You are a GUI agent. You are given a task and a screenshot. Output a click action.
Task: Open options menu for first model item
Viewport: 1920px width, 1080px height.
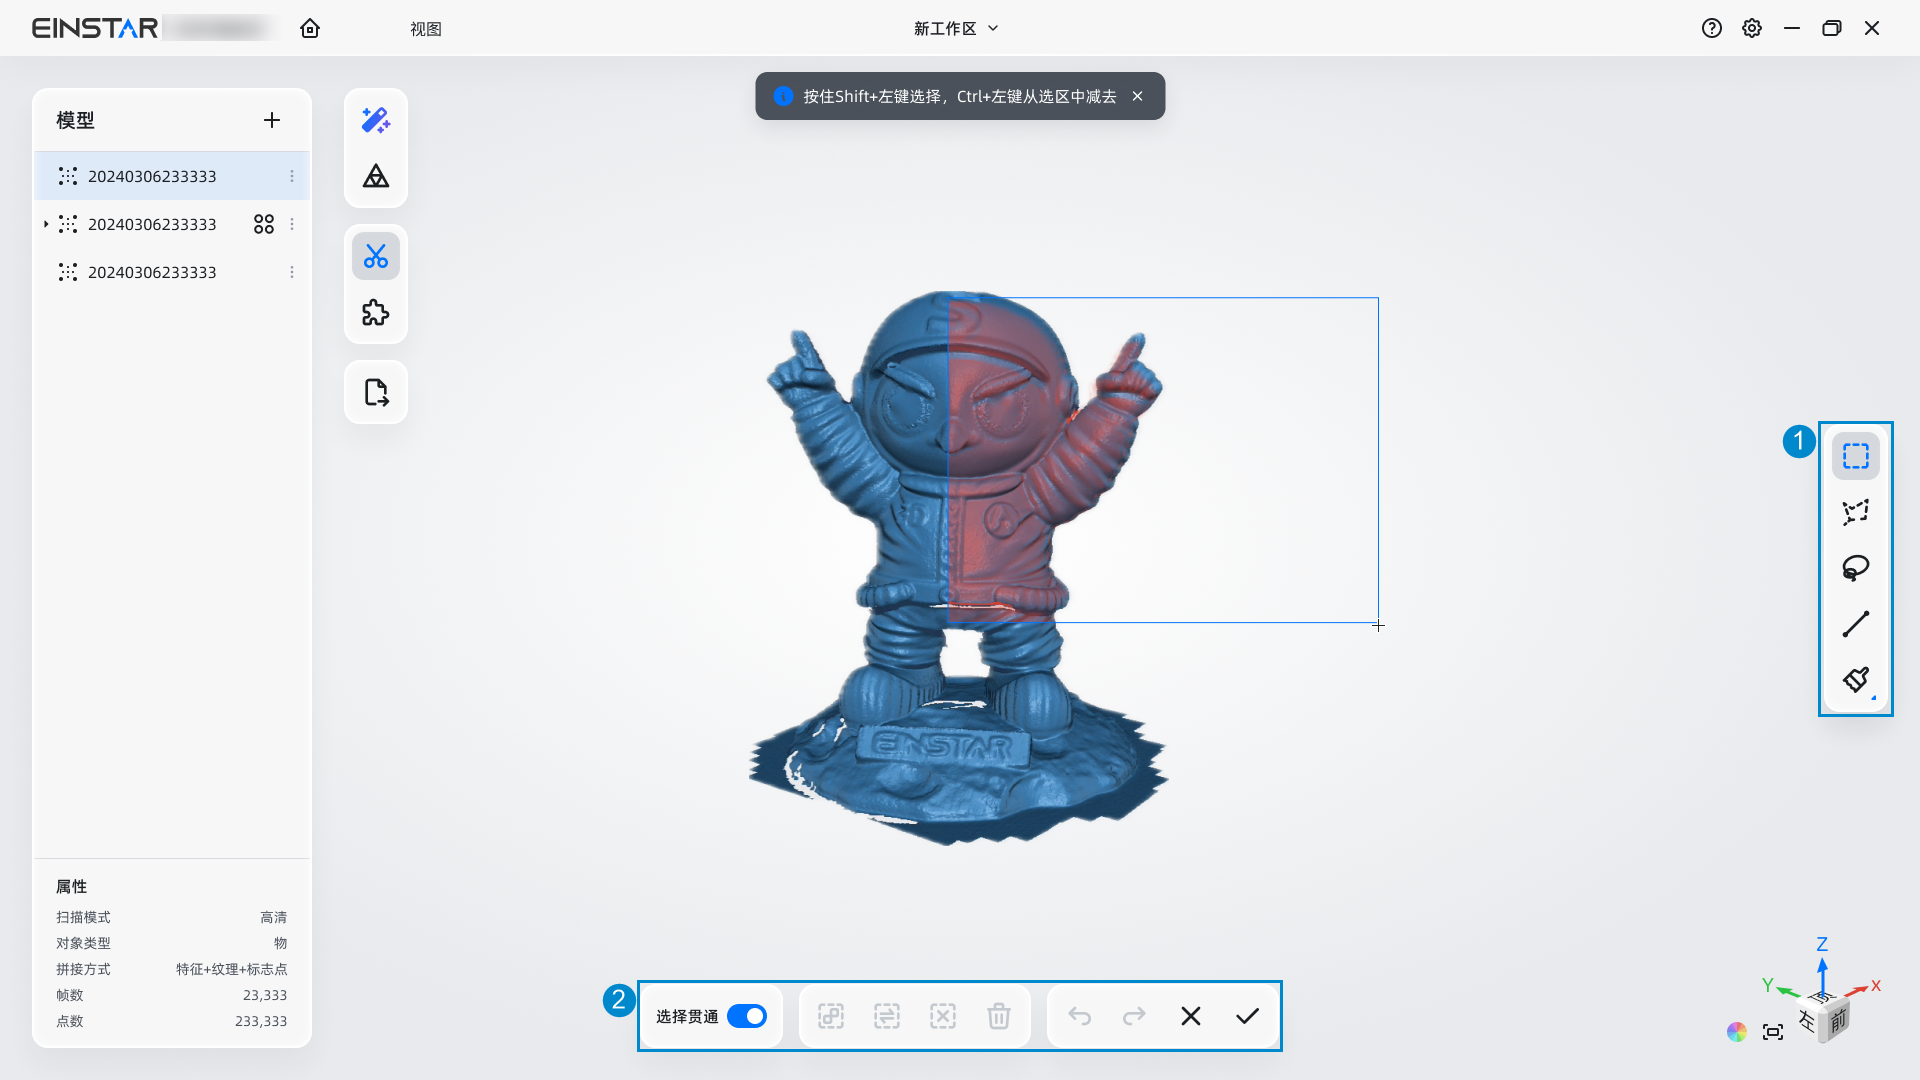coord(292,176)
